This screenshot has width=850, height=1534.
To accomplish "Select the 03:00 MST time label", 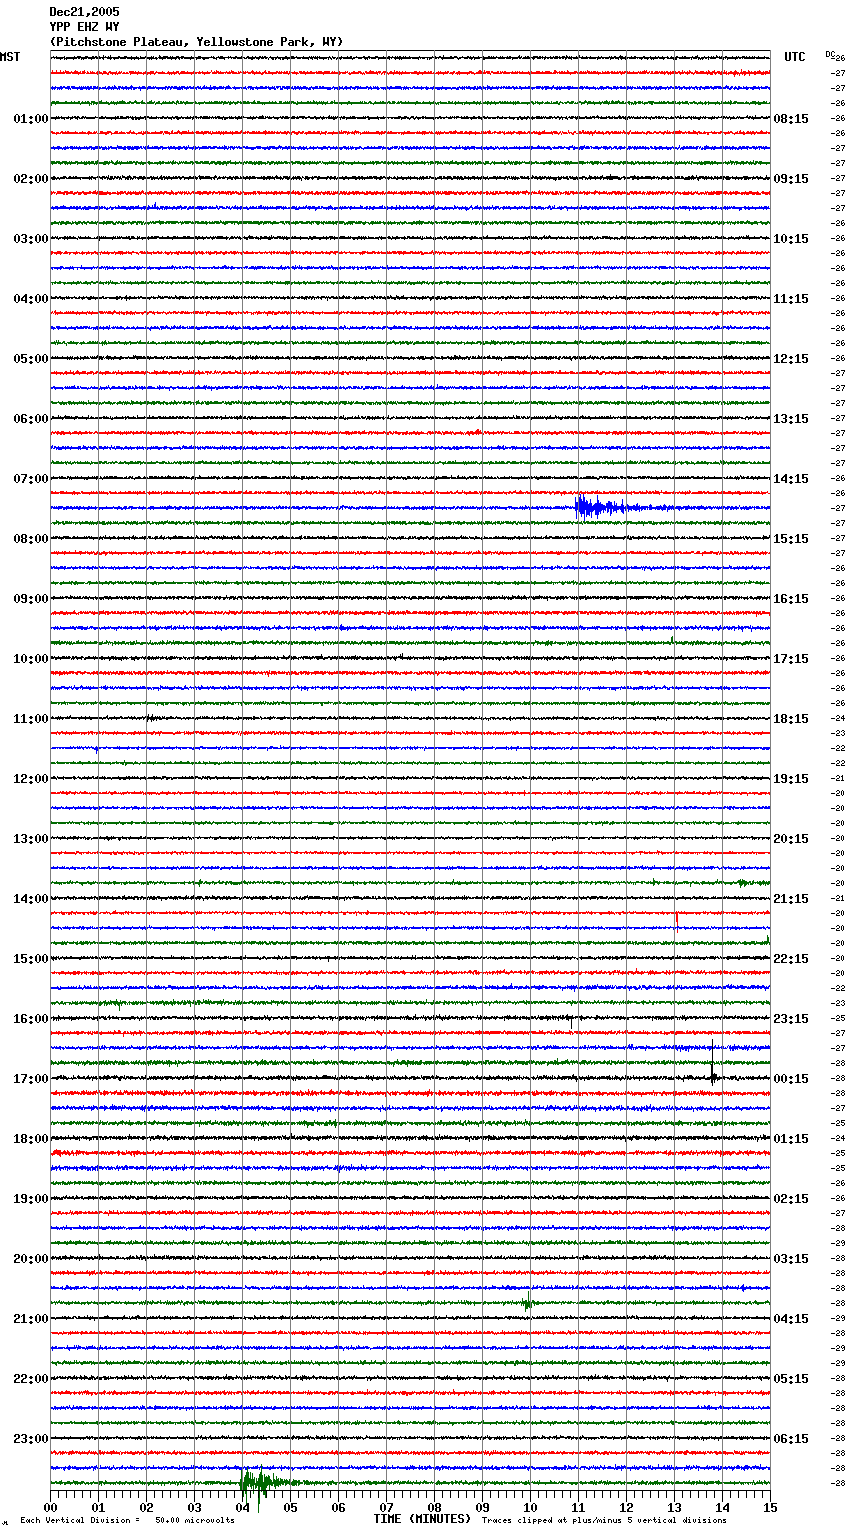I will tap(30, 239).
